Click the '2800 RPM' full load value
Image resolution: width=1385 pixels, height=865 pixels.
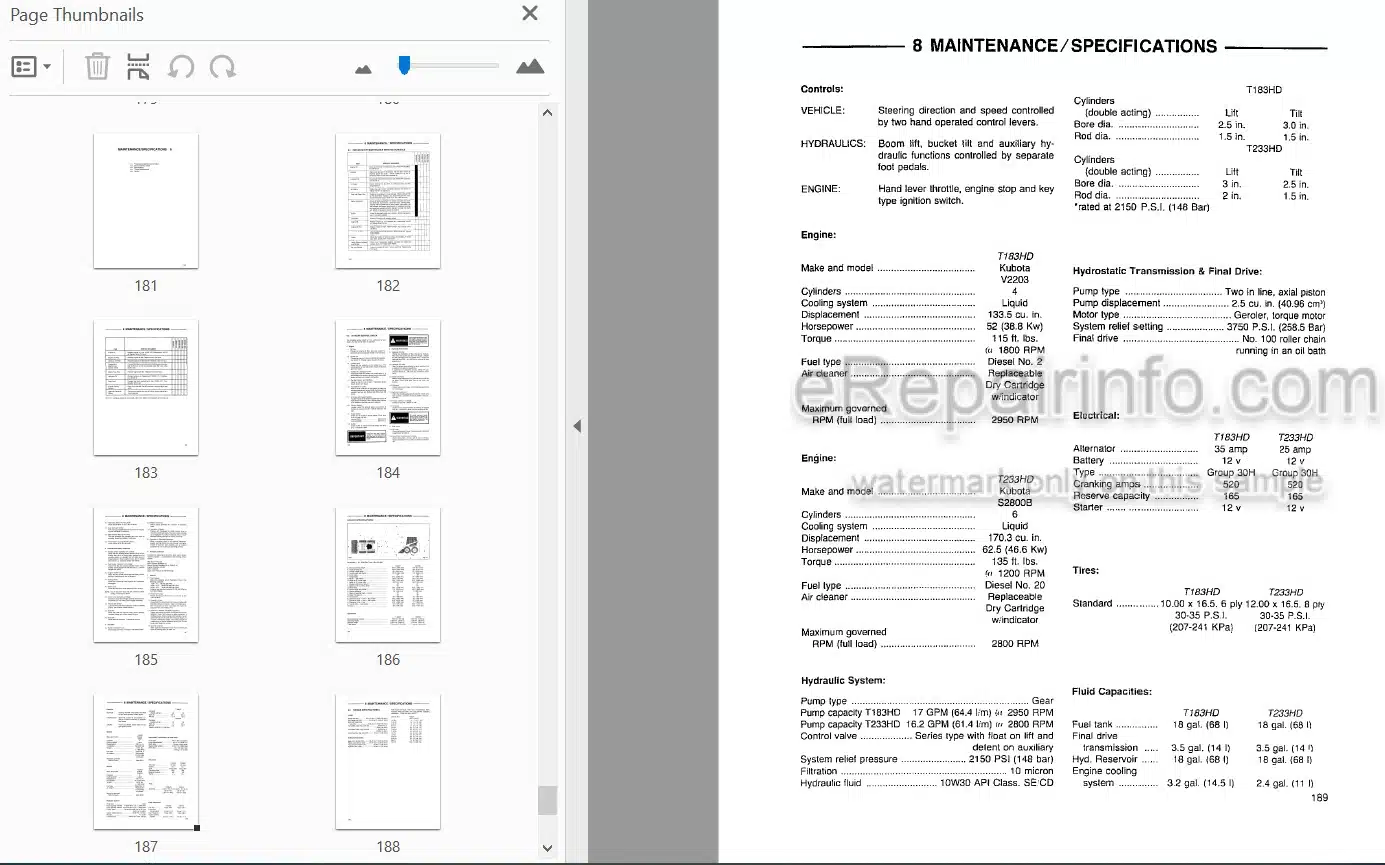1015,644
